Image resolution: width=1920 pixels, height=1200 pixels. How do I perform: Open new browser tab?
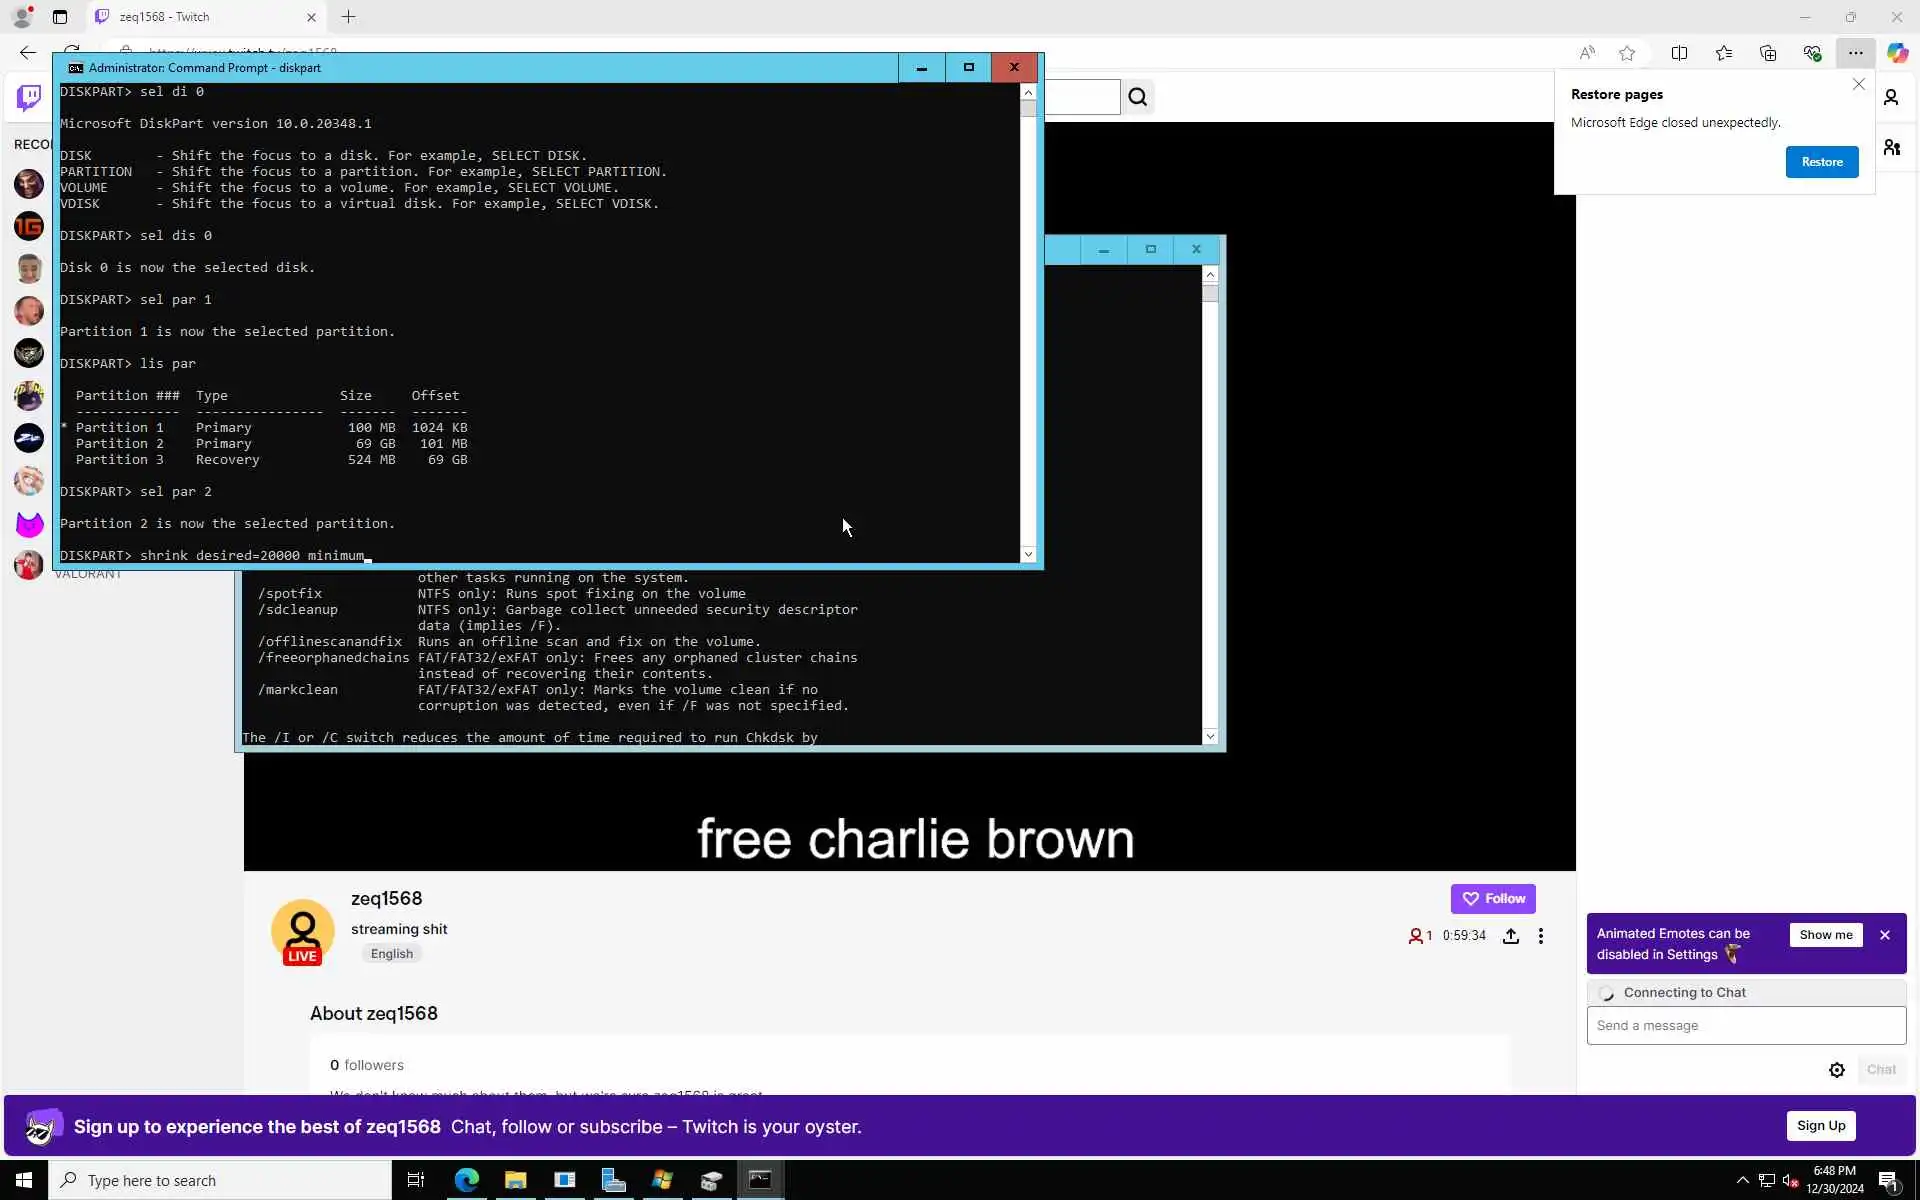coord(348,17)
